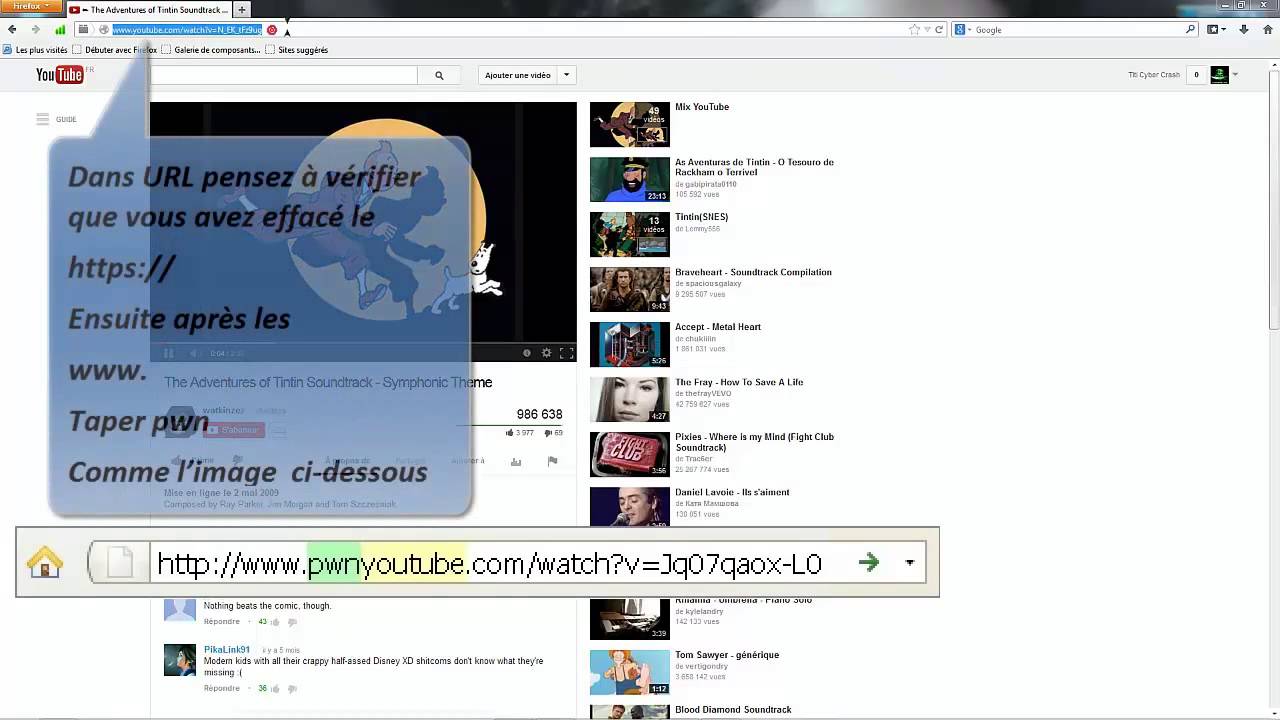This screenshot has height=720, width=1280.
Task: Reply to 'Nothing beats the comic' comment
Action: coord(222,622)
